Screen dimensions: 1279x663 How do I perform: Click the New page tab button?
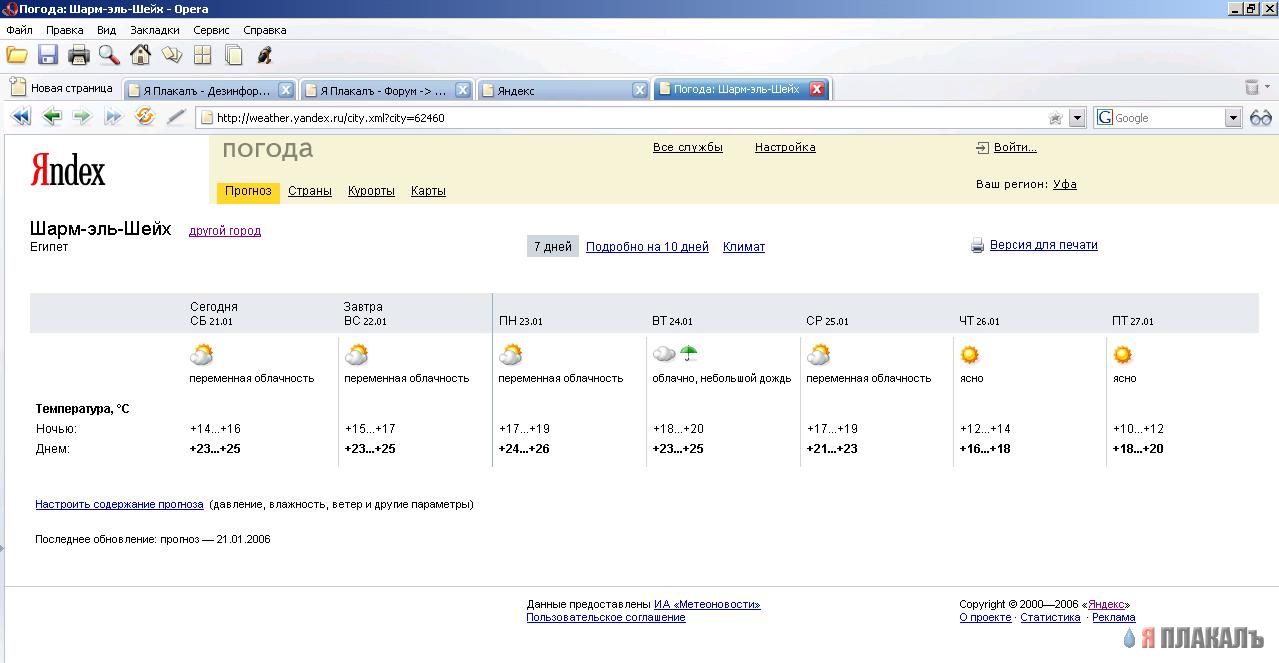(x=62, y=88)
